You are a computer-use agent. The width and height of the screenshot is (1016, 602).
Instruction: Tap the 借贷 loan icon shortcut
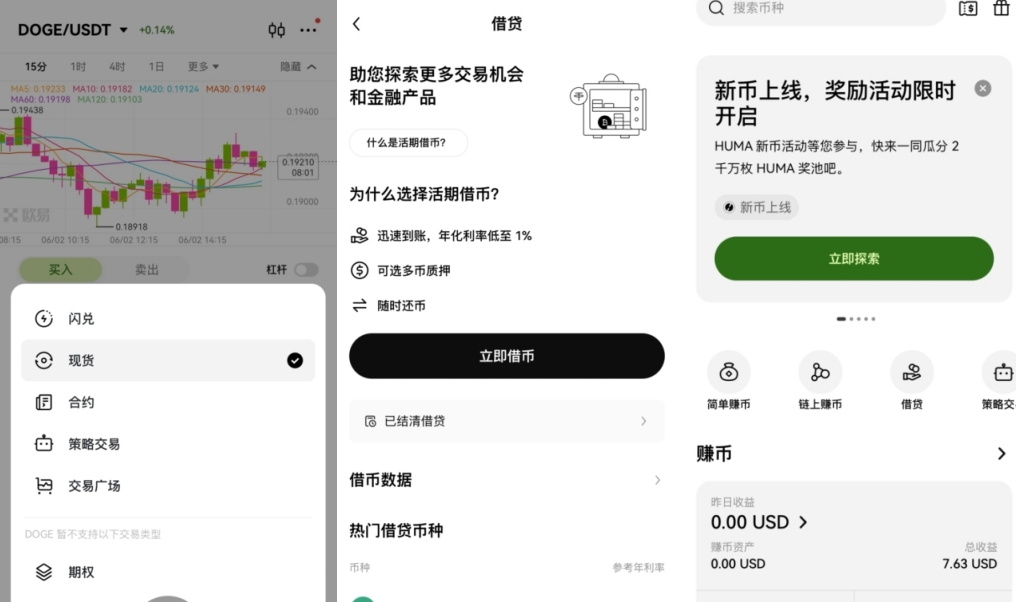912,372
